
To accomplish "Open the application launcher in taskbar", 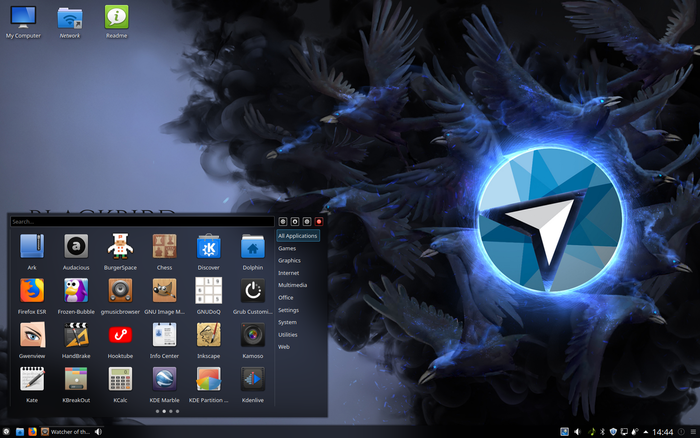I will point(6,432).
